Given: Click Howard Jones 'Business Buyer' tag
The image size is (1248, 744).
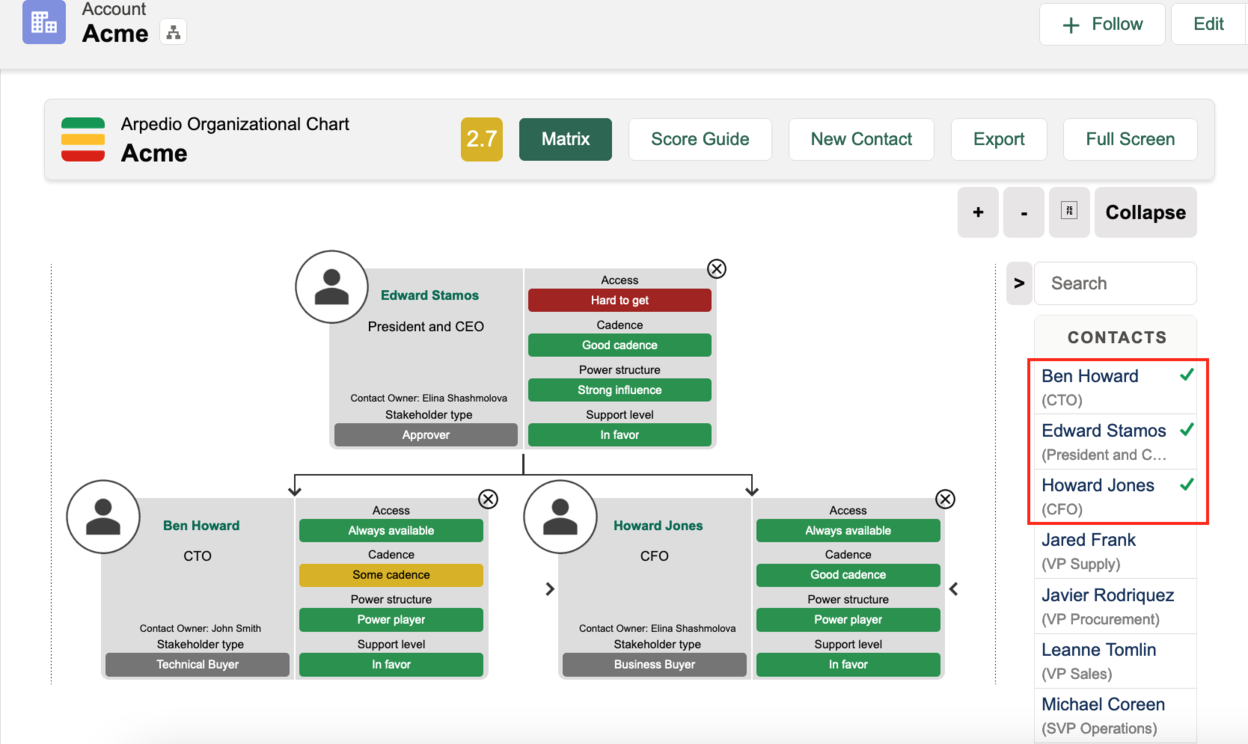Looking at the screenshot, I should point(654,664).
